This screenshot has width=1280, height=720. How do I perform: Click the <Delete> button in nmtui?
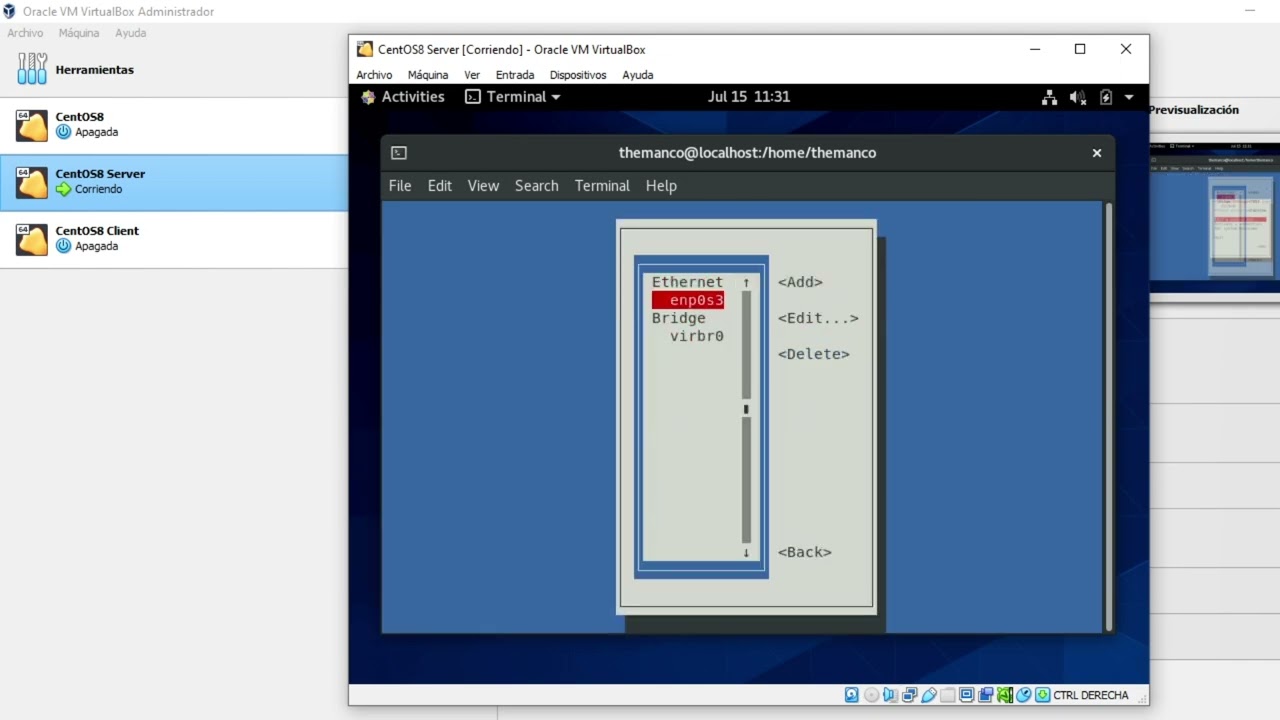pyautogui.click(x=813, y=354)
